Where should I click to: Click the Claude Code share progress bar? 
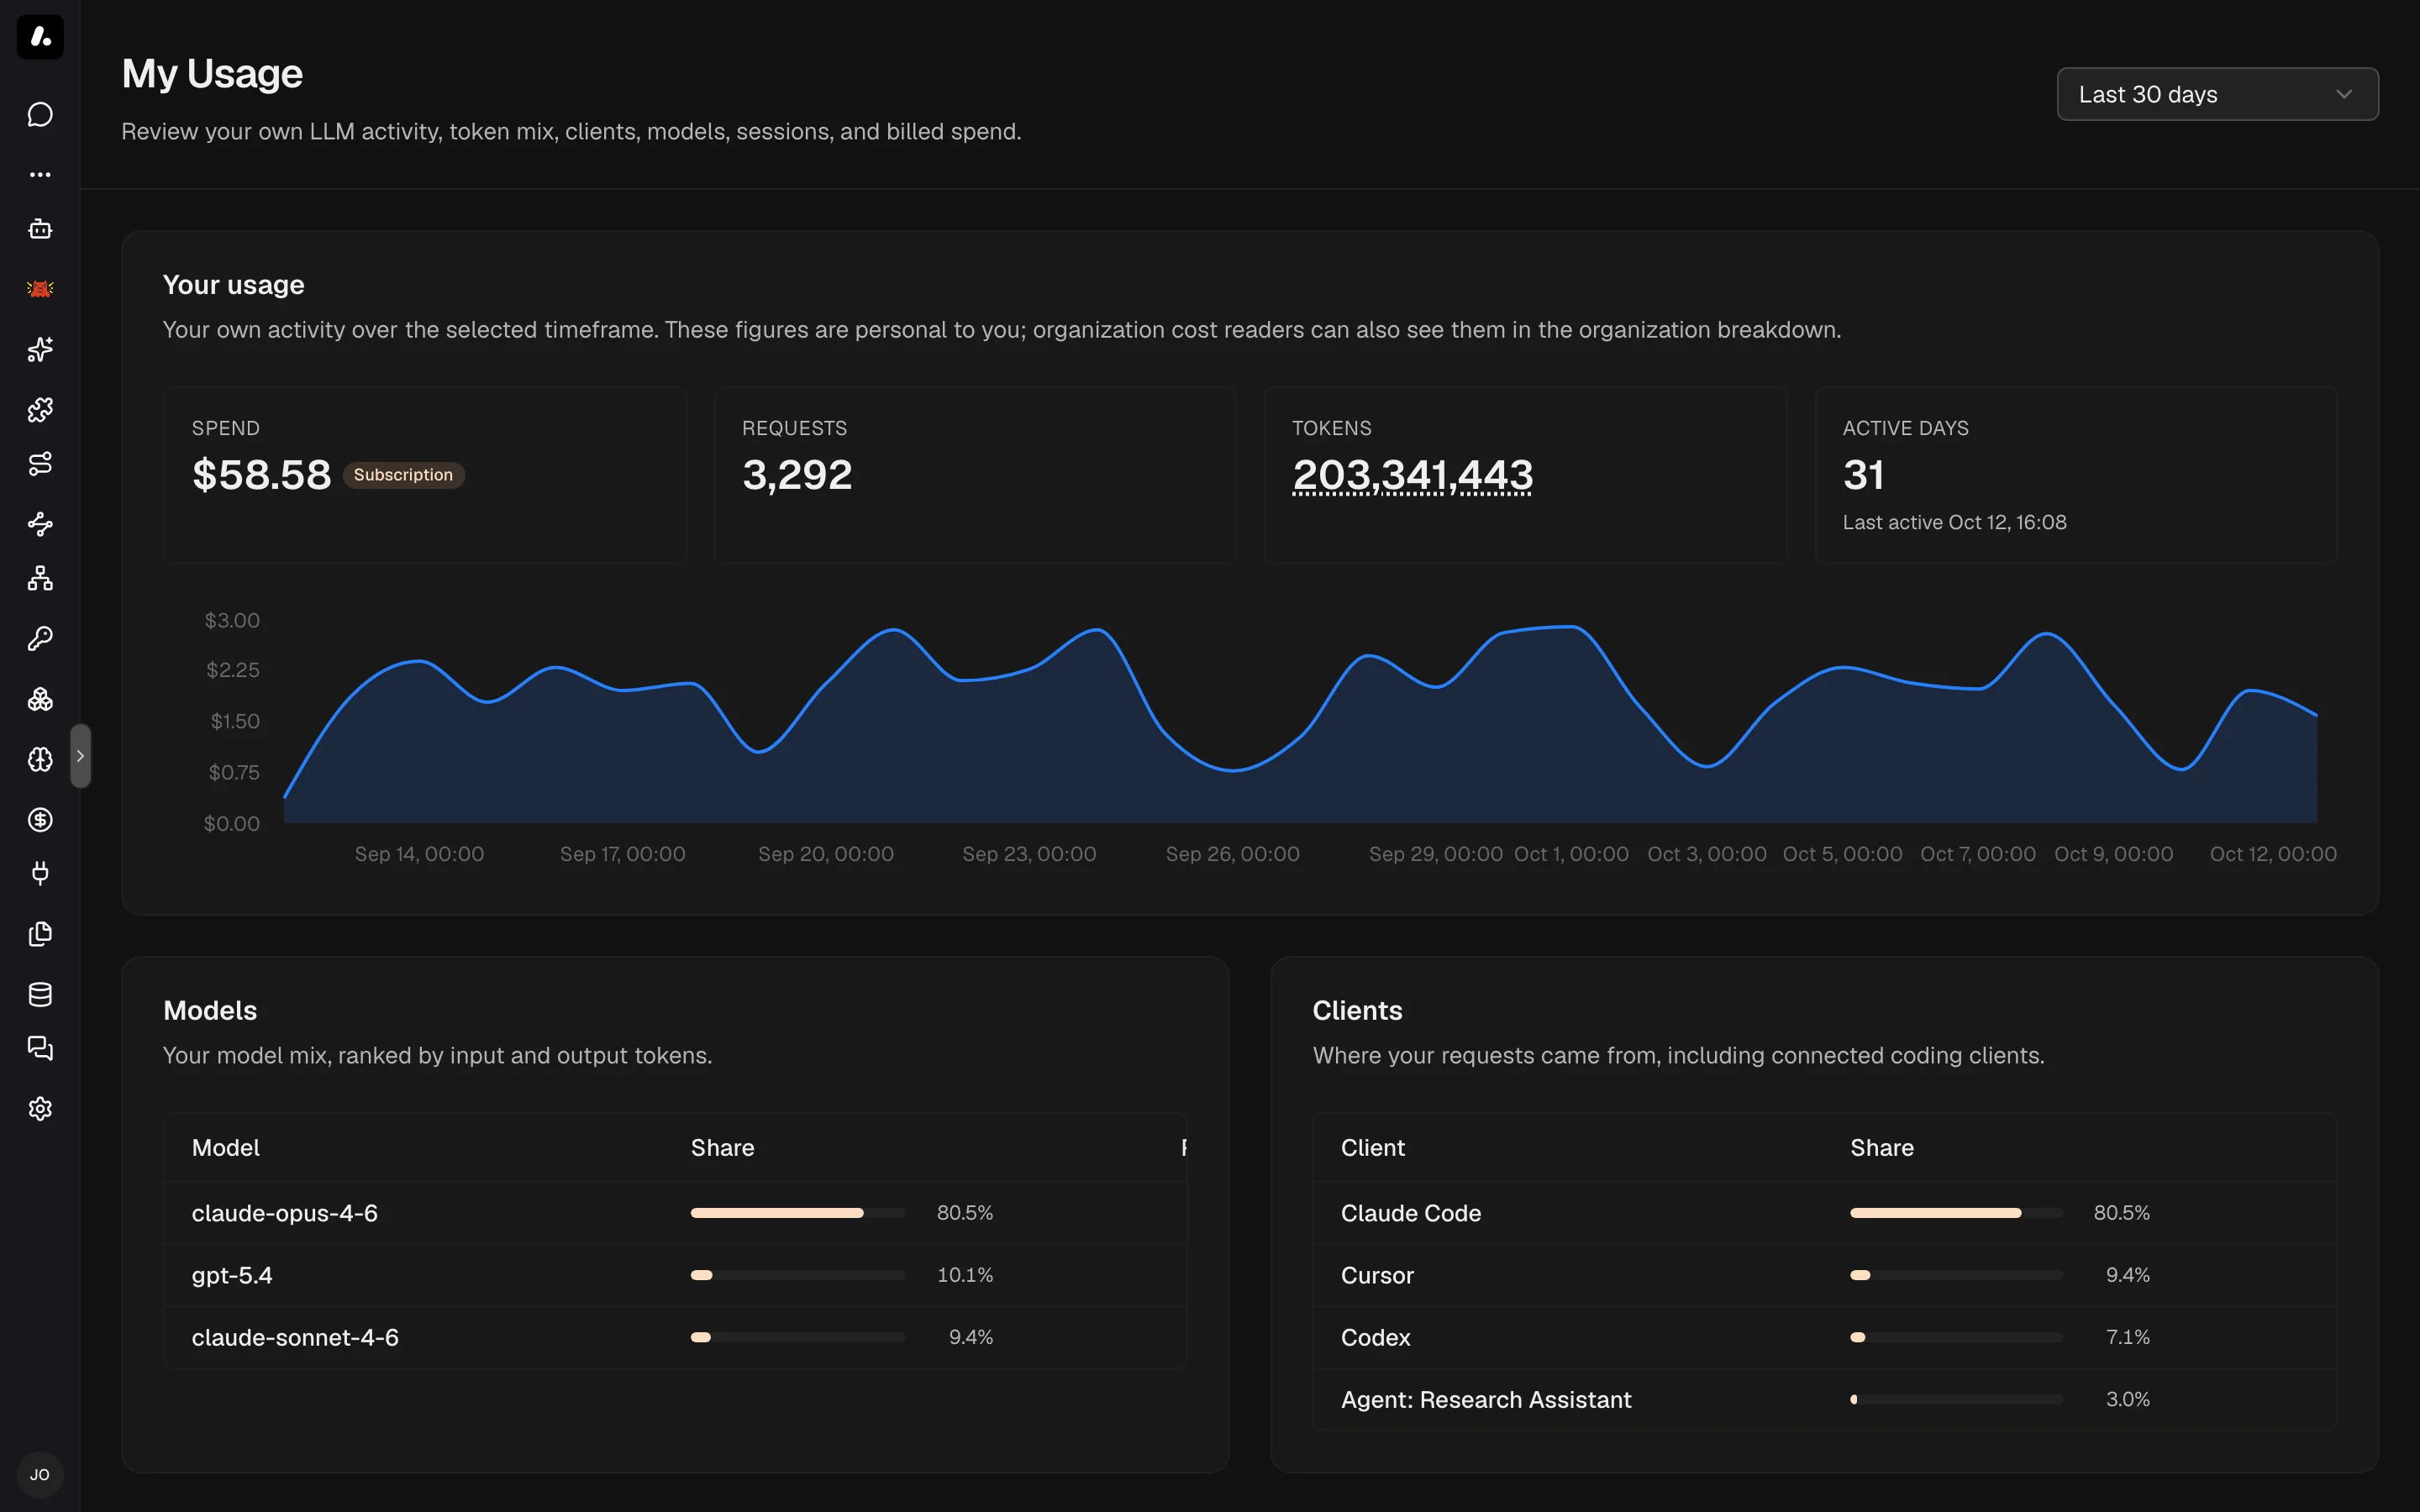click(1956, 1213)
